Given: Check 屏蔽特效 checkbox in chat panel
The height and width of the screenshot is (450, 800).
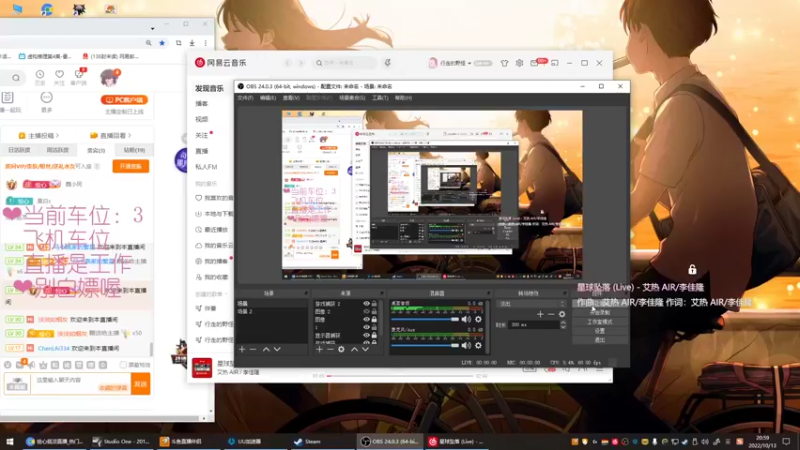Looking at the screenshot, I should [x=123, y=365].
